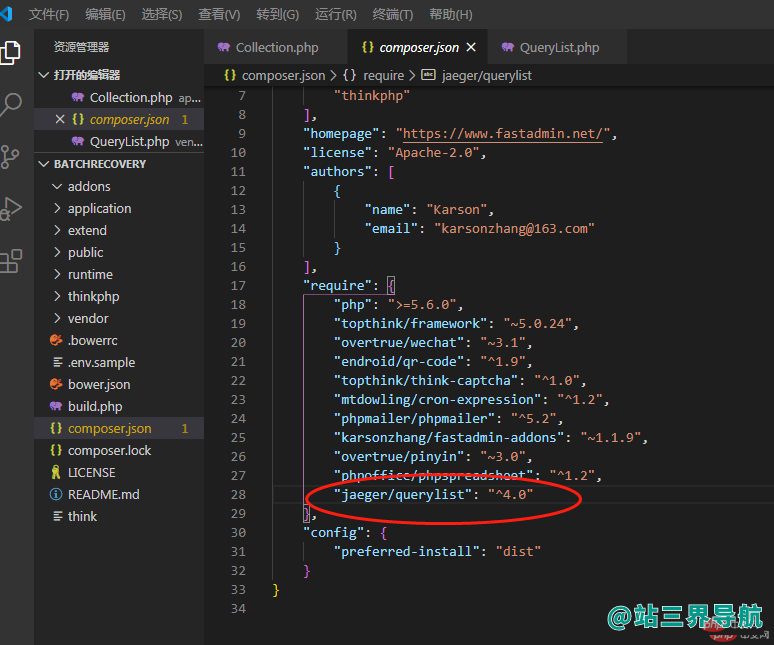The width and height of the screenshot is (774, 645).
Task: Open composer.lock file
Action: [119, 450]
